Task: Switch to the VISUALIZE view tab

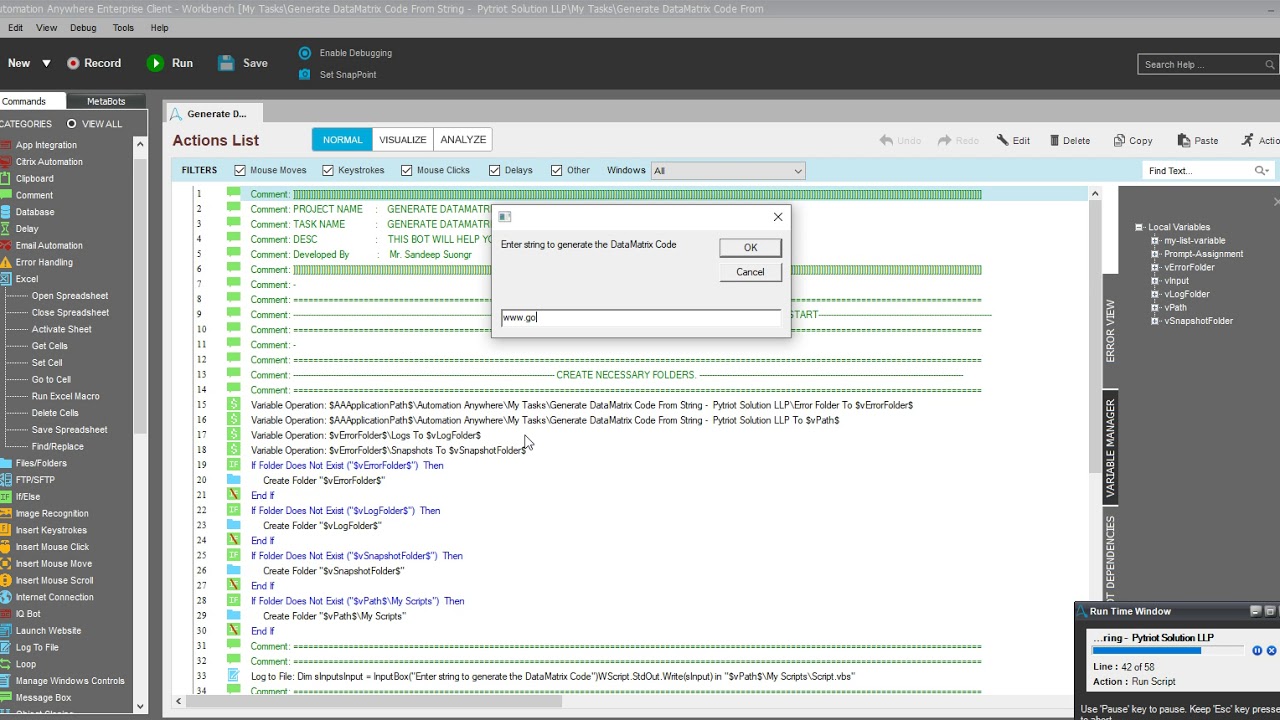Action: click(403, 140)
